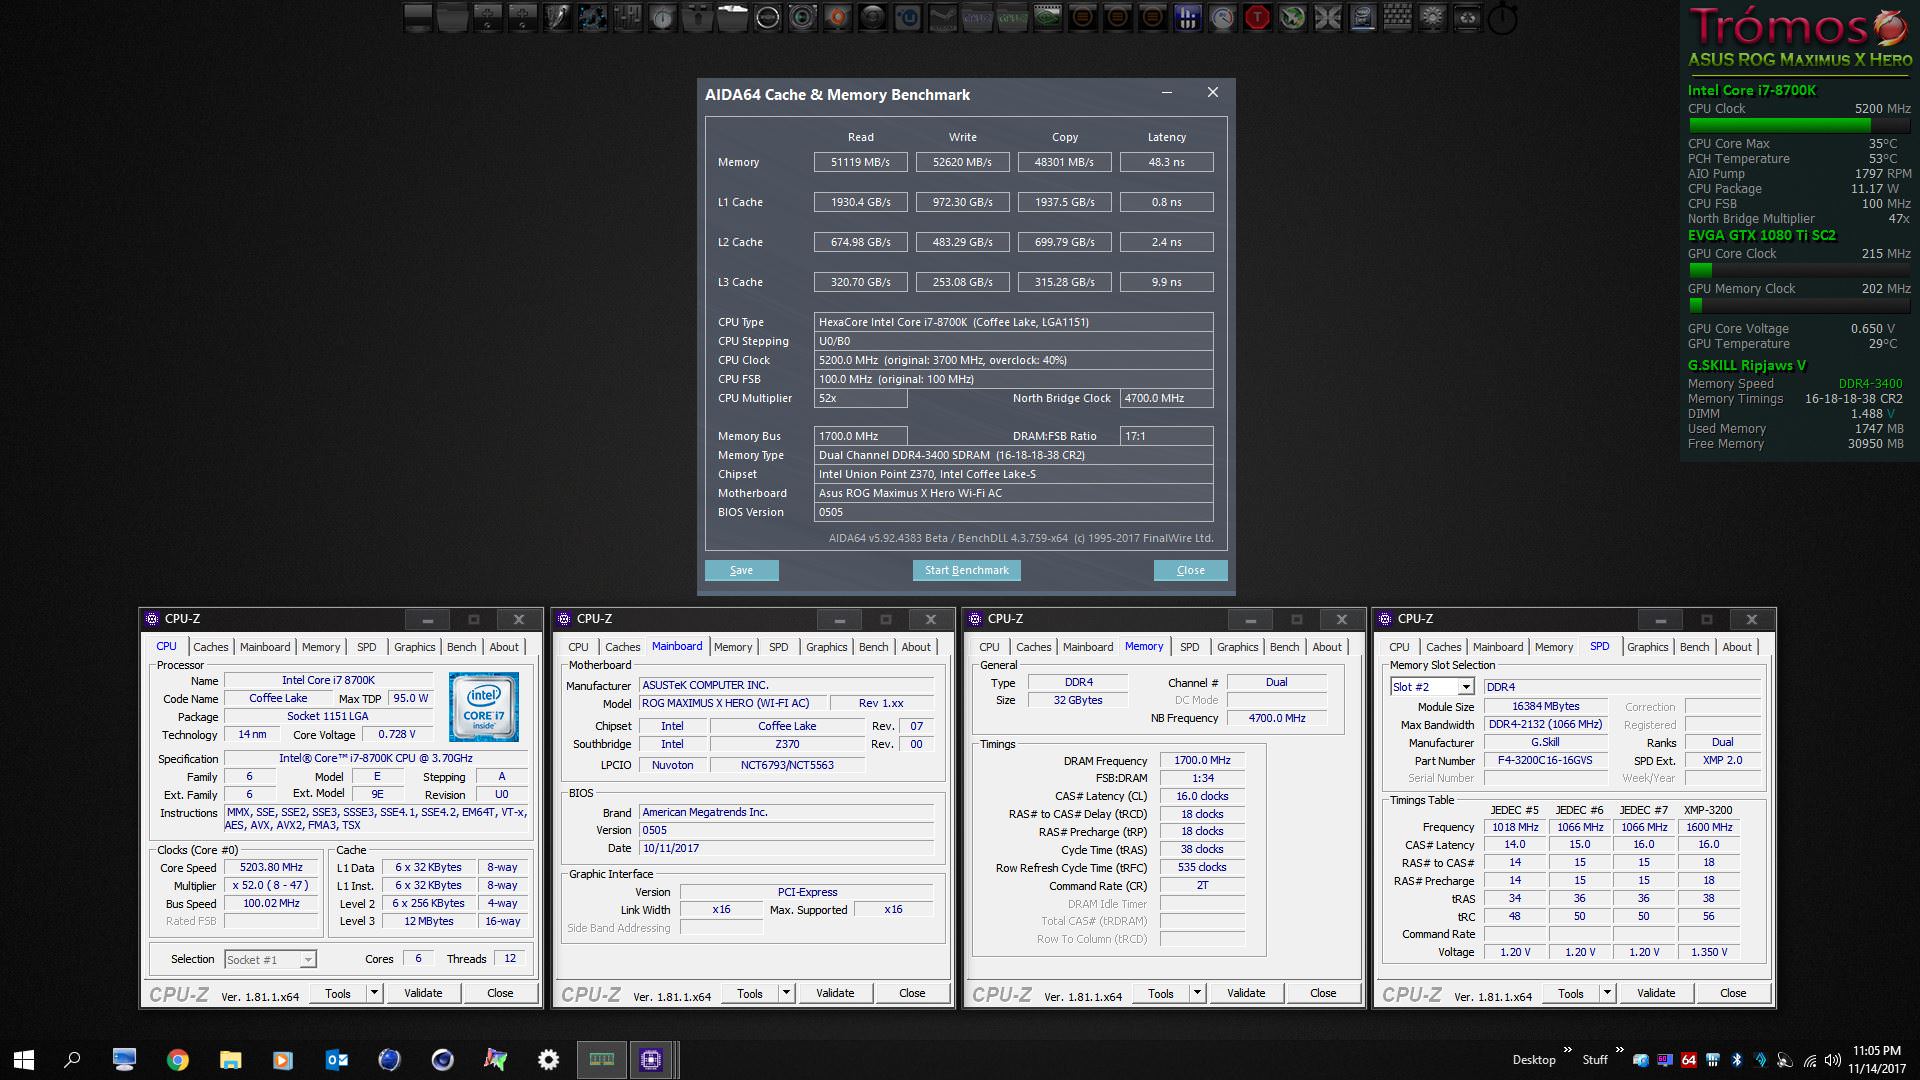Click the taskbar search magnifier

(x=72, y=1060)
